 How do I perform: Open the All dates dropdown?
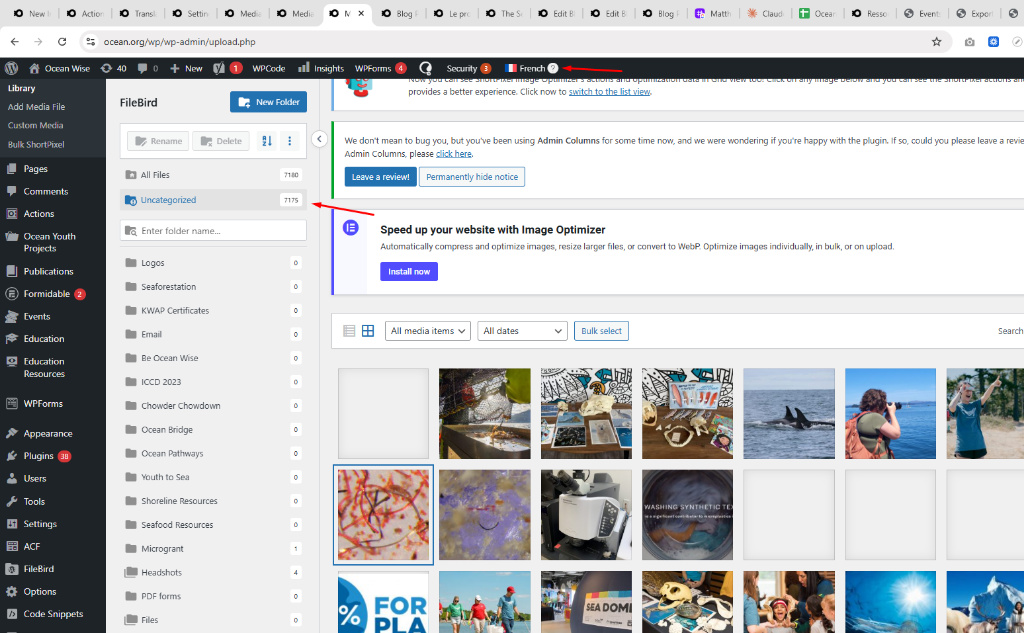point(522,331)
